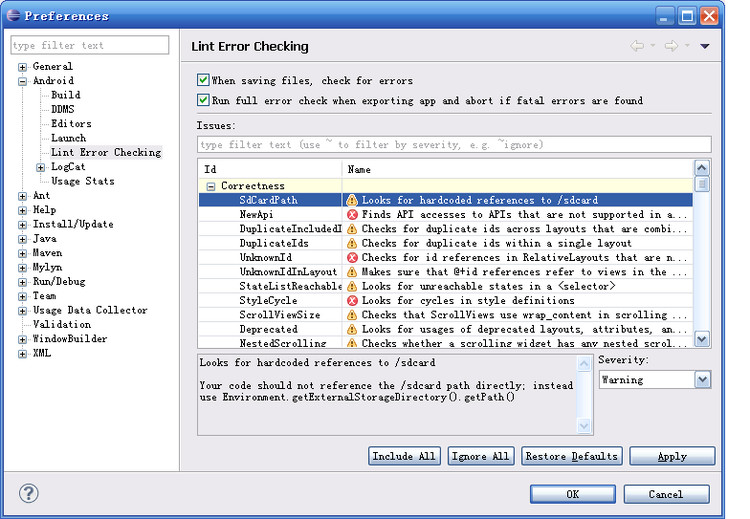Sort issues by Name column header
This screenshot has height=519, width=750.
(x=518, y=169)
